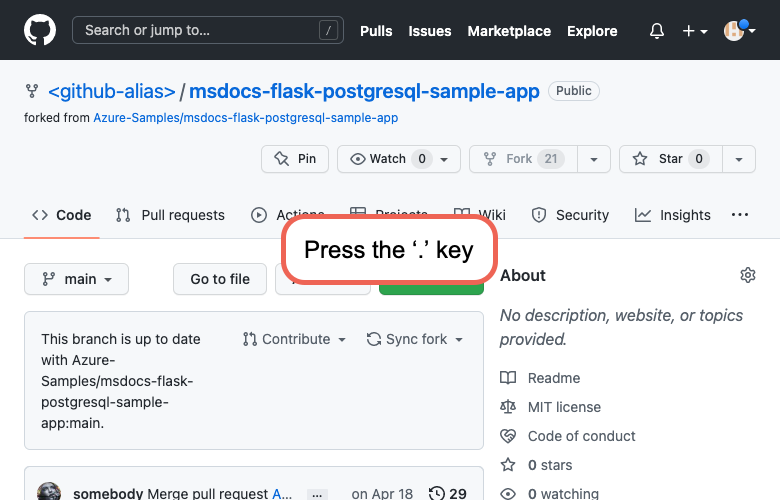Pin this repository

tap(295, 159)
